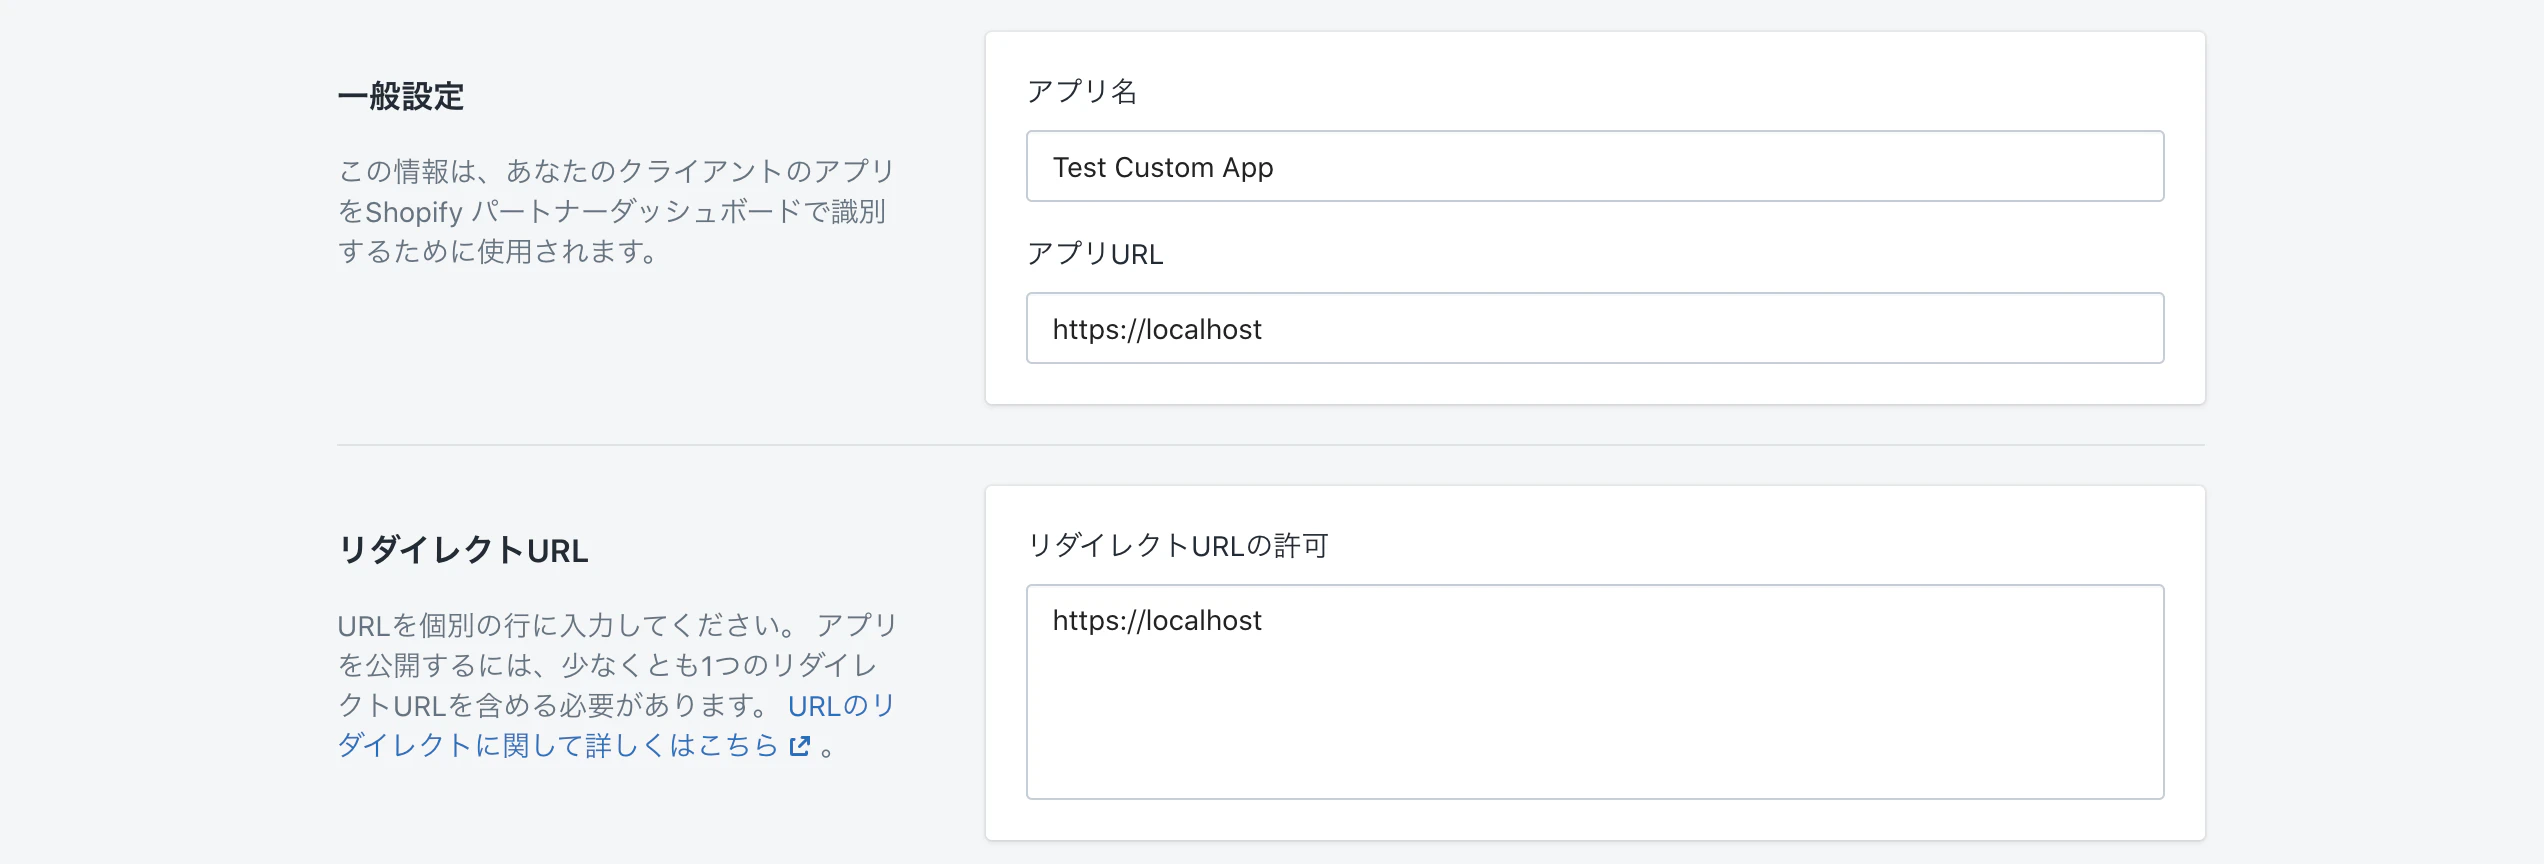Click the 一般設定 heading
The image size is (2544, 864).
coord(401,97)
